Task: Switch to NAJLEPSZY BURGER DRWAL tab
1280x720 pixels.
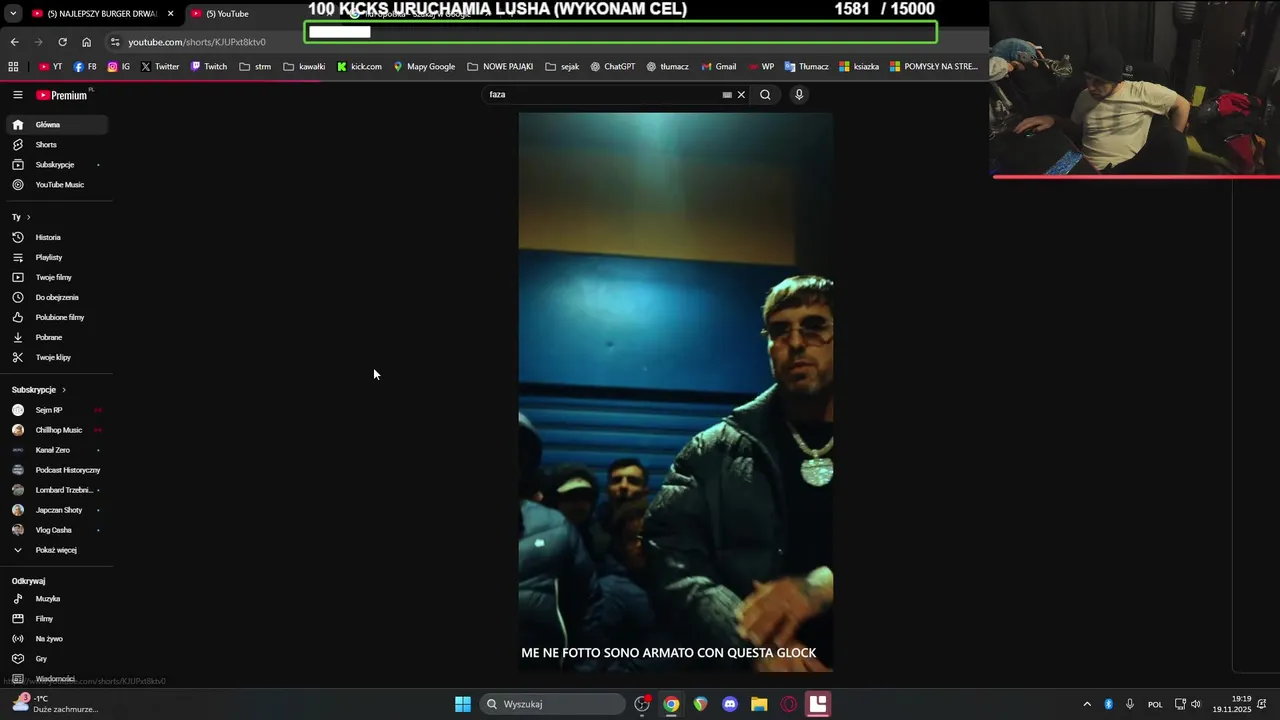Action: (x=103, y=14)
